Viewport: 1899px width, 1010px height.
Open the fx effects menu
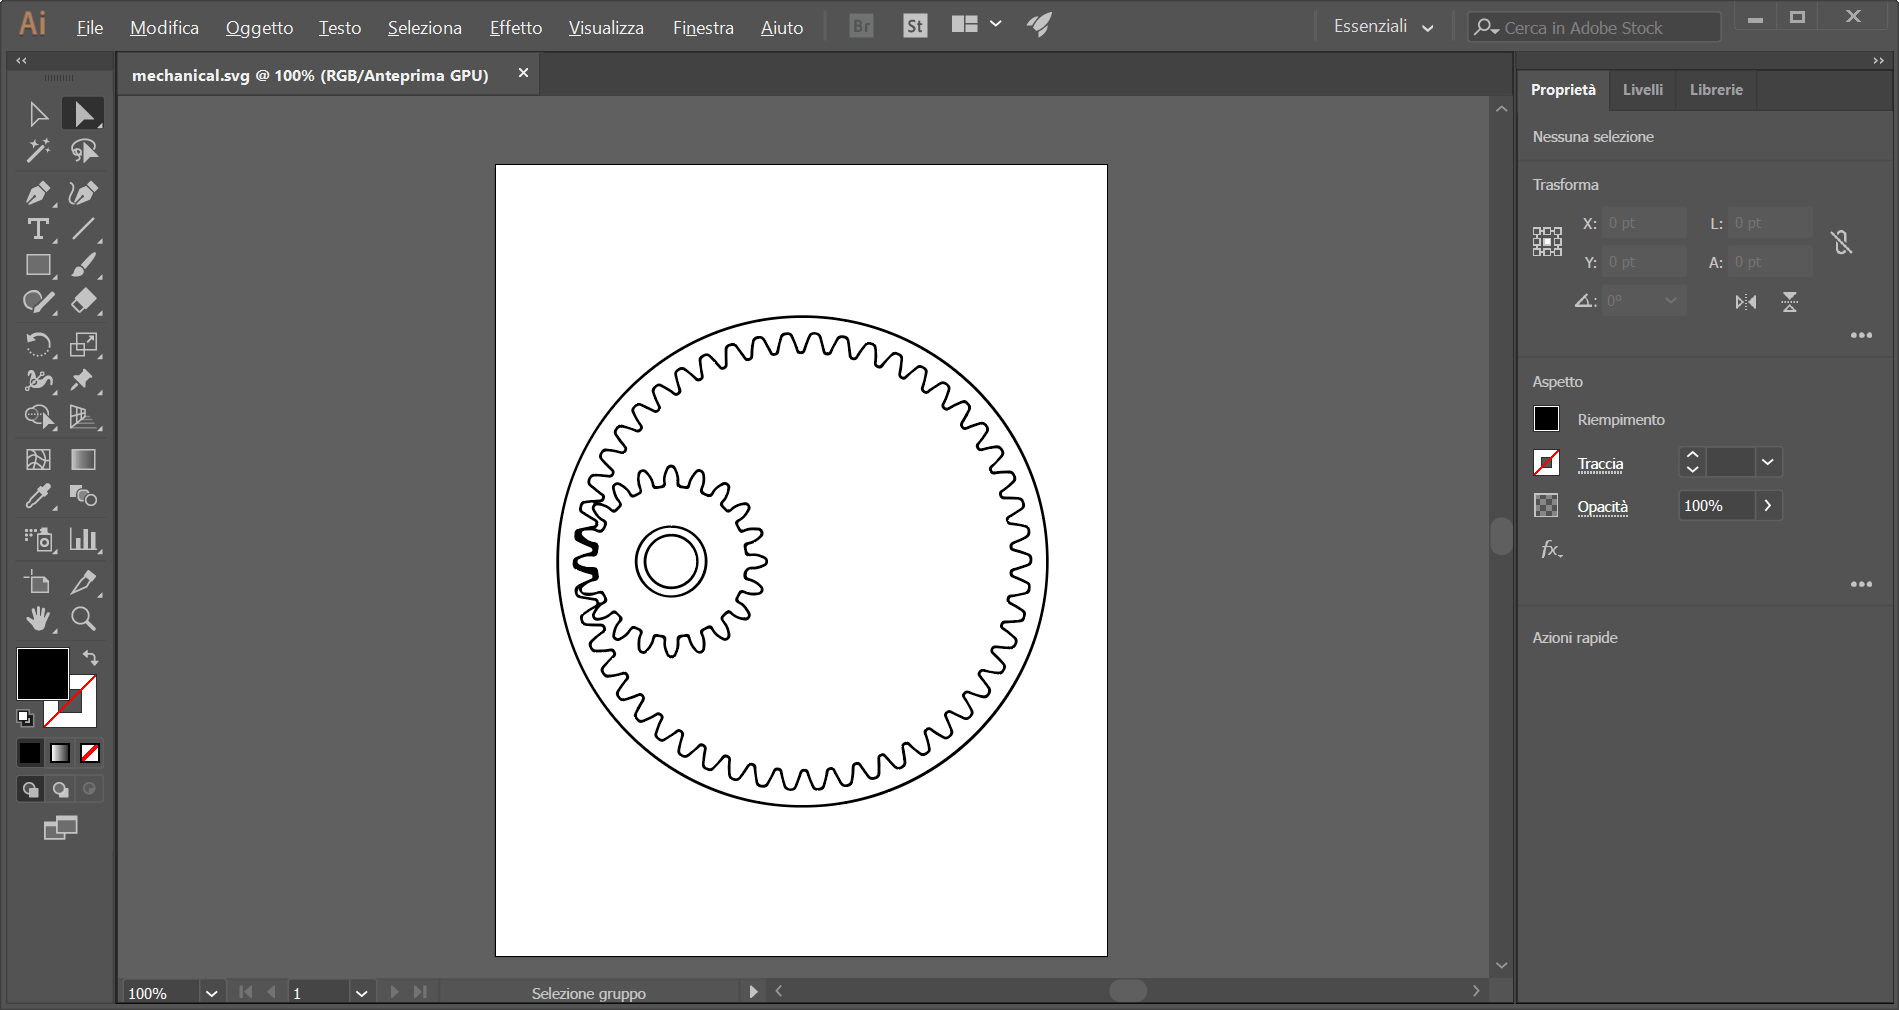1551,549
